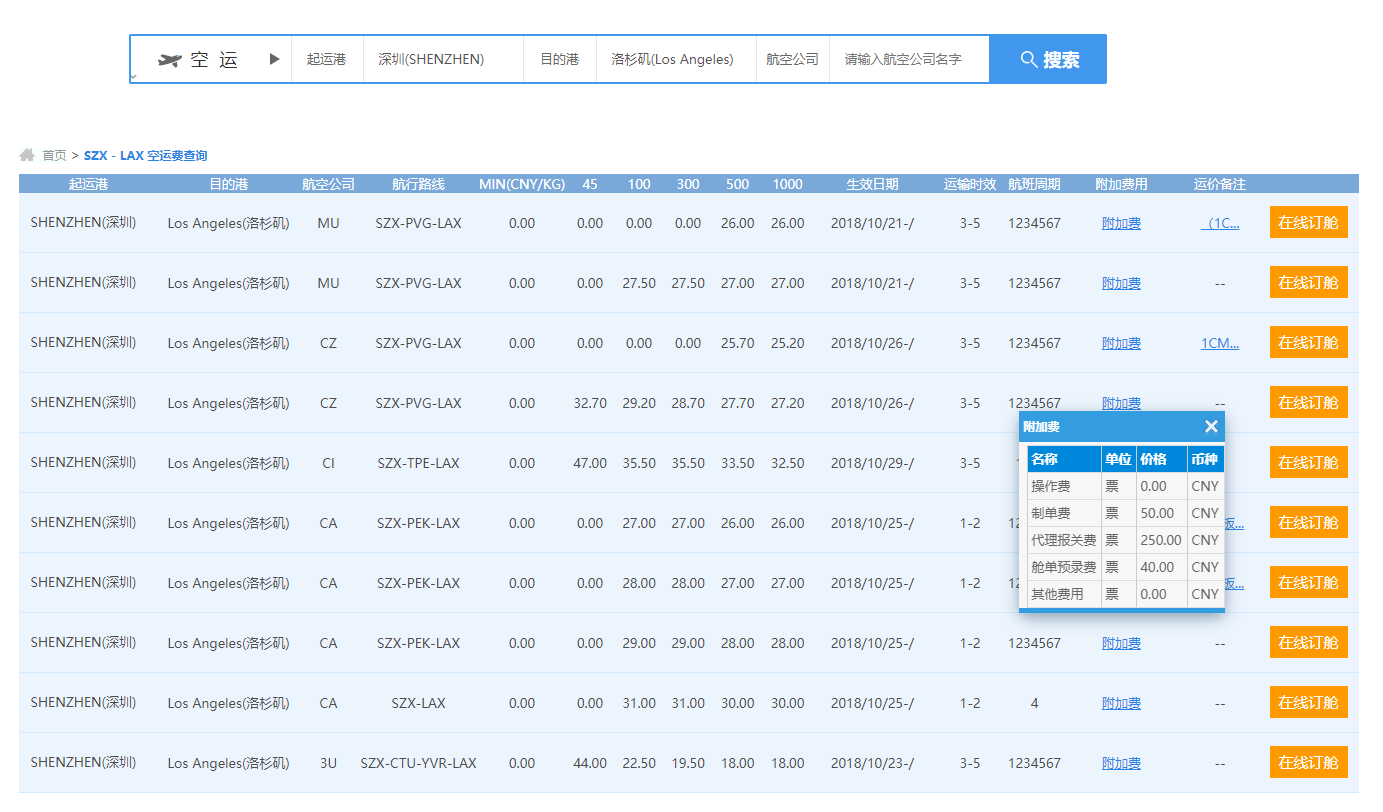Click 在线订舱 for CZ row priced 32.70
This screenshot has width=1383, height=812.
pos(1308,402)
